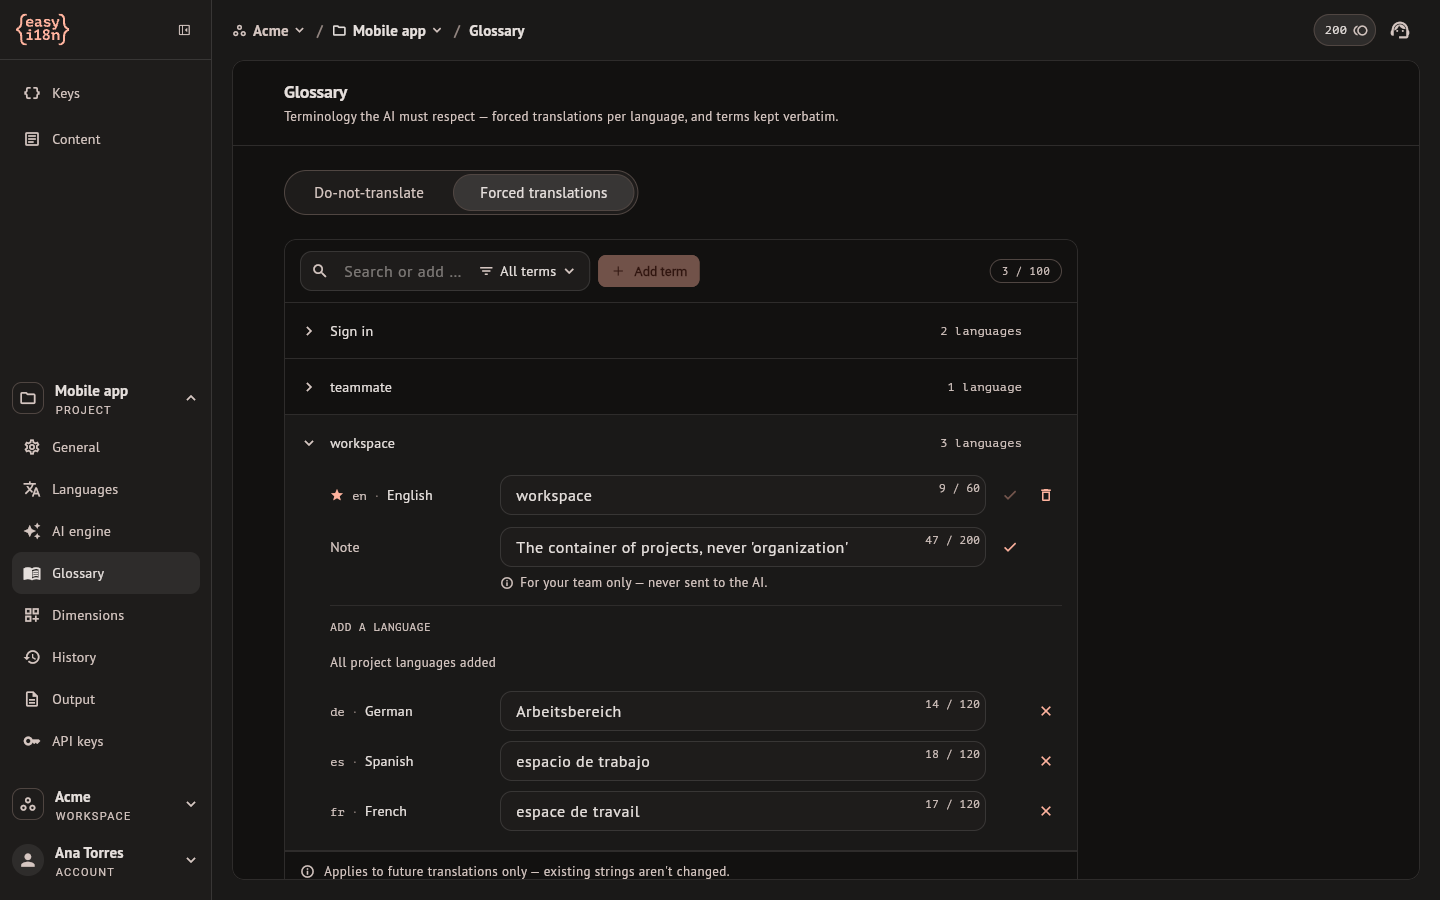Remove the German translation

click(1046, 711)
